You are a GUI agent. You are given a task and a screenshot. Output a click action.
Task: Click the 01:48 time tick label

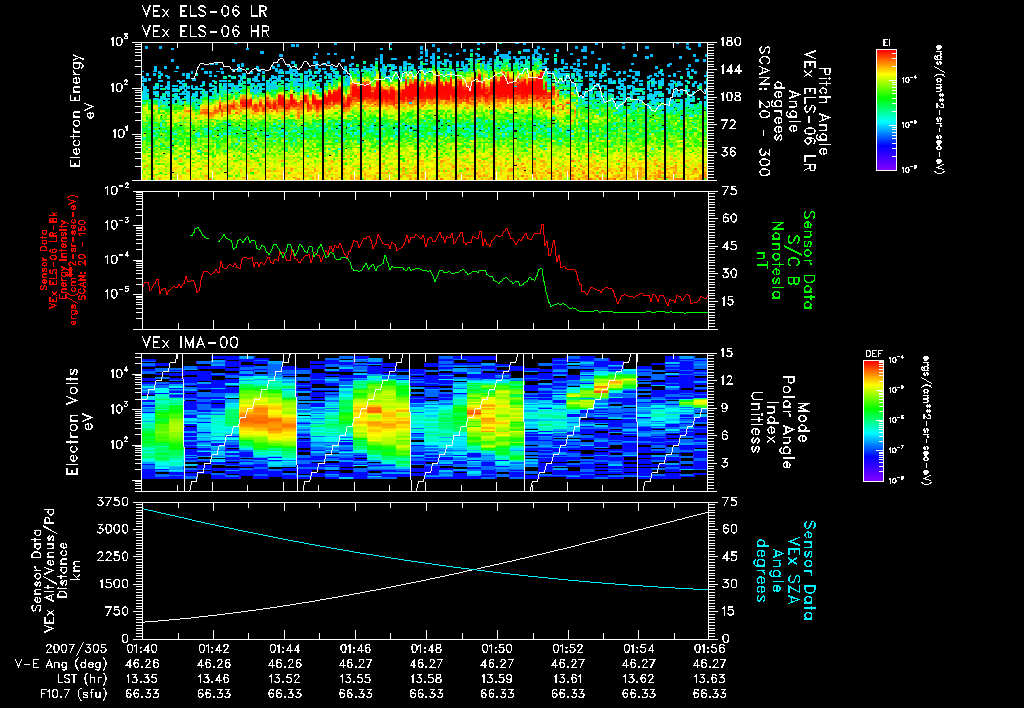(426, 649)
